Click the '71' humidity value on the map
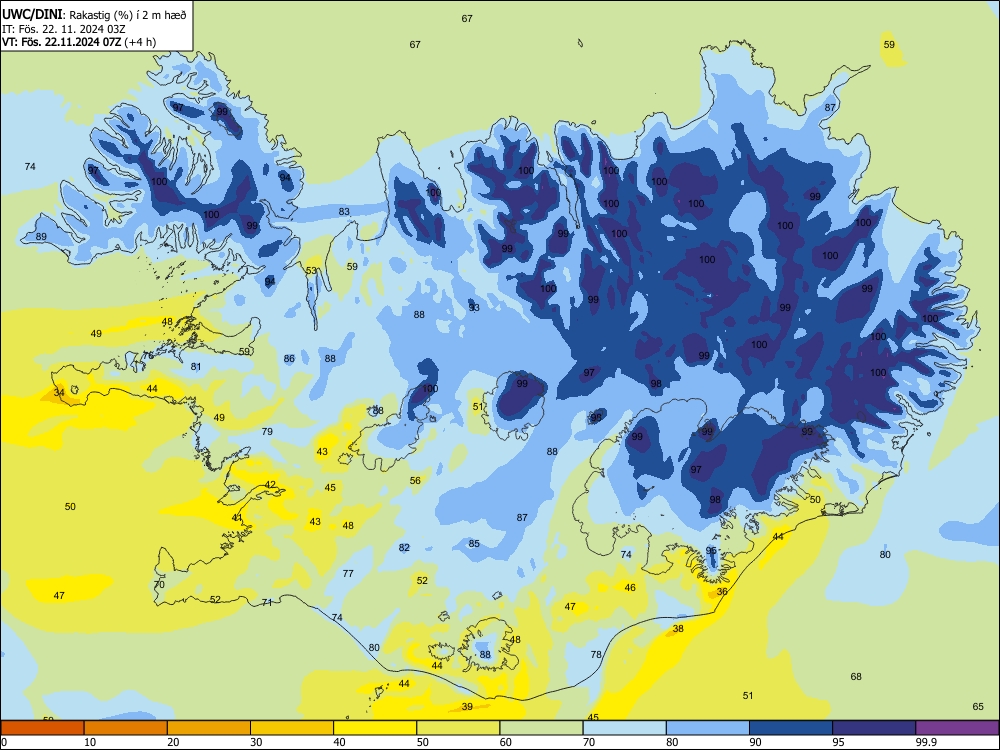1000x750 pixels. pyautogui.click(x=267, y=602)
